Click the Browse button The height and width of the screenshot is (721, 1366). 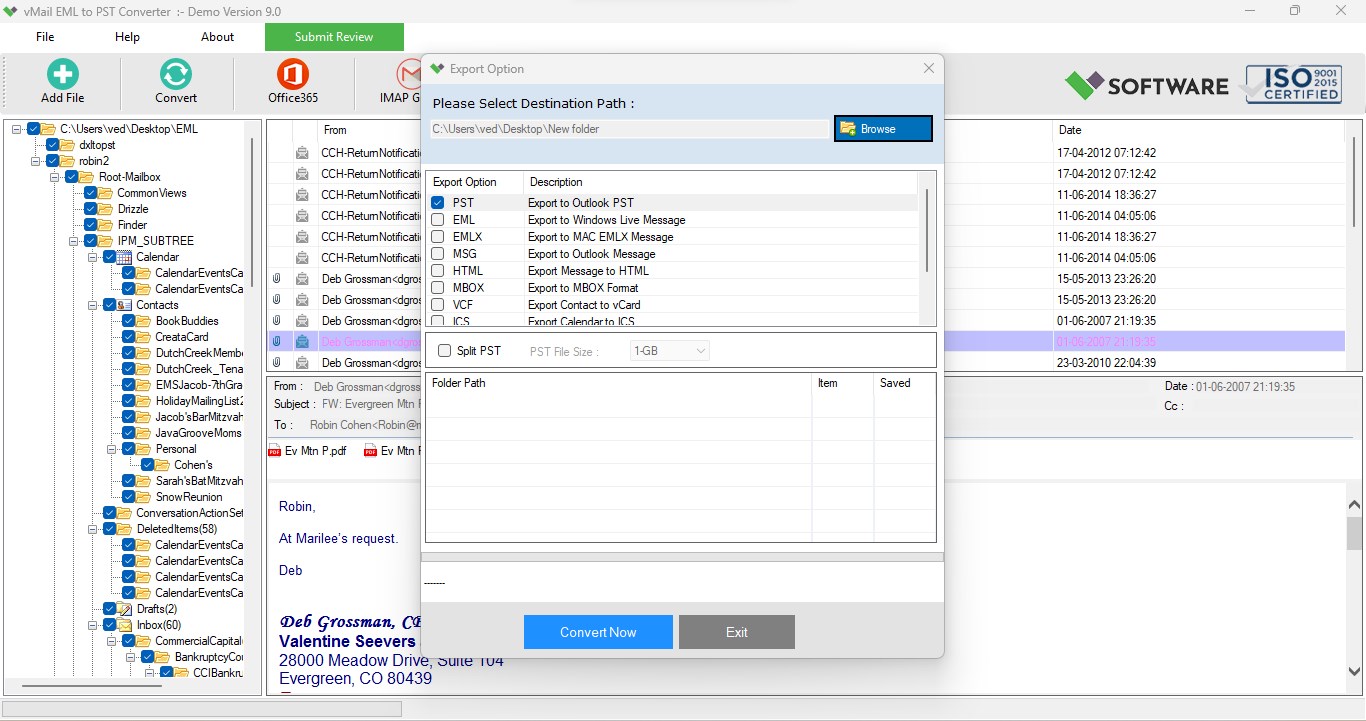[x=883, y=129]
